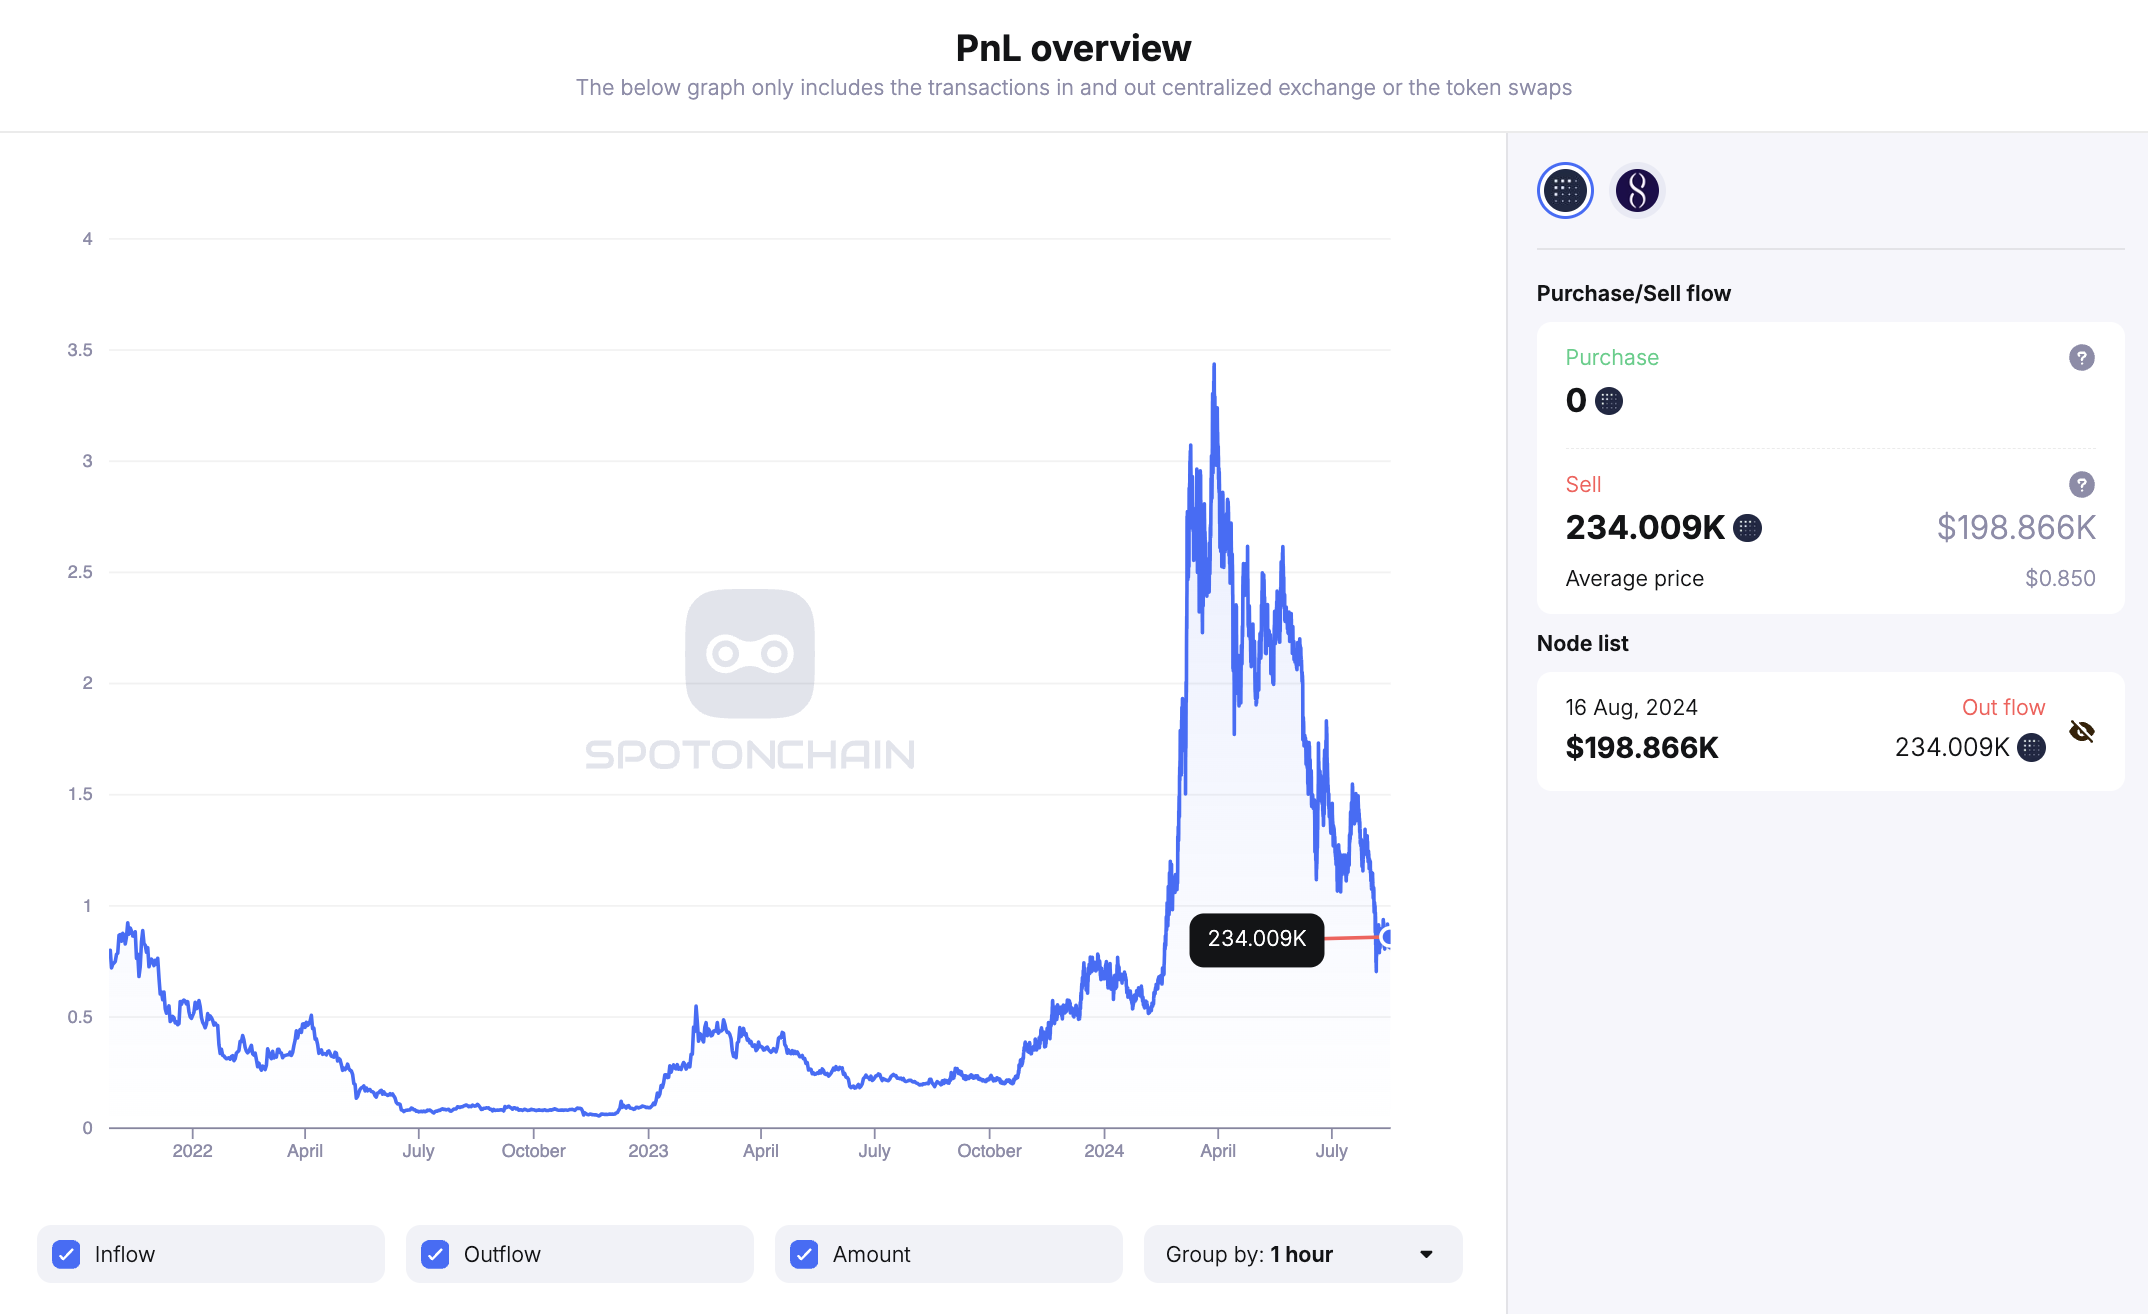Disable the Outflow checkbox
This screenshot has height=1314, width=2148.
tap(435, 1253)
